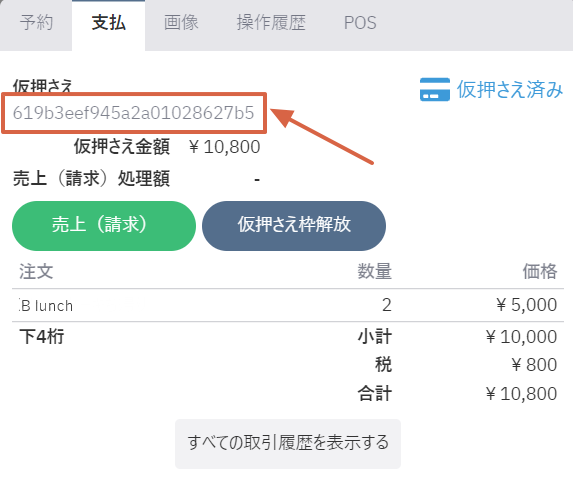Switch to the 操作履歴 tab

(x=271, y=23)
